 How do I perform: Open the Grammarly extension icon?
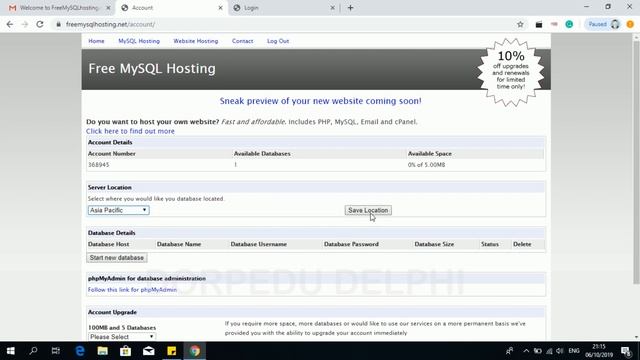[569, 24]
